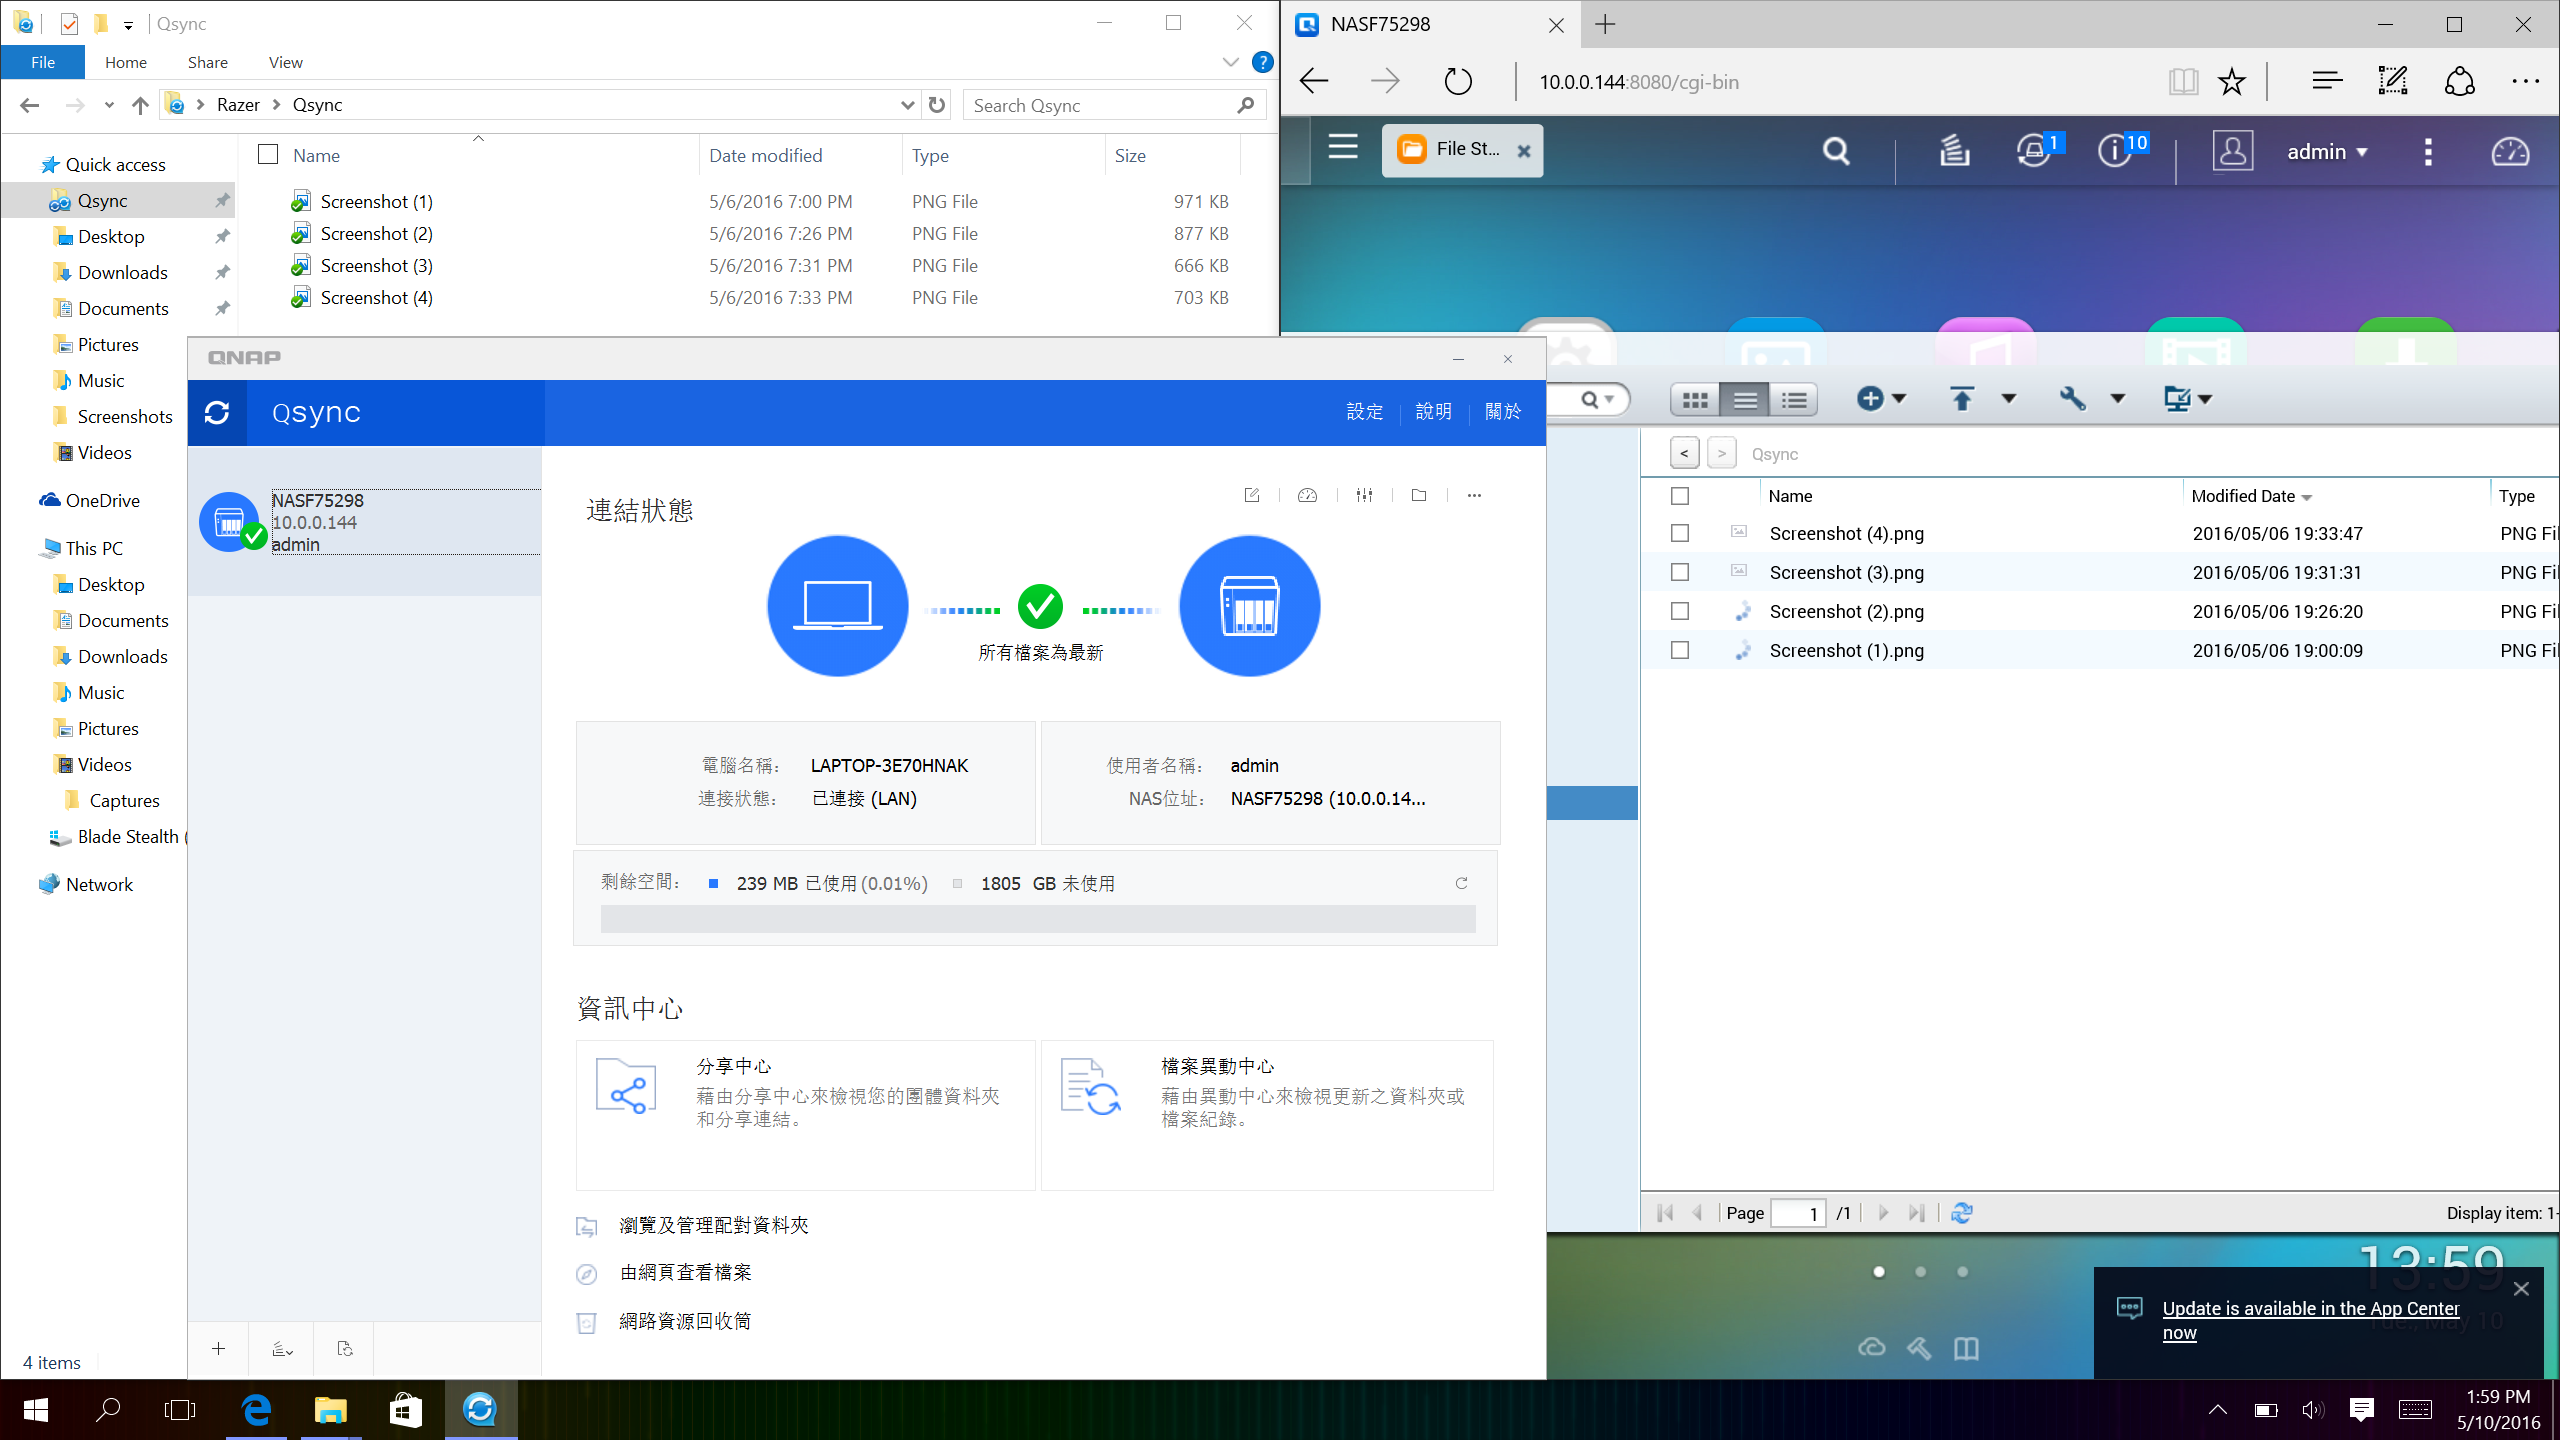Switch to the Share ribbon tab
Image resolution: width=2560 pixels, height=1440 pixels.
pos(208,62)
